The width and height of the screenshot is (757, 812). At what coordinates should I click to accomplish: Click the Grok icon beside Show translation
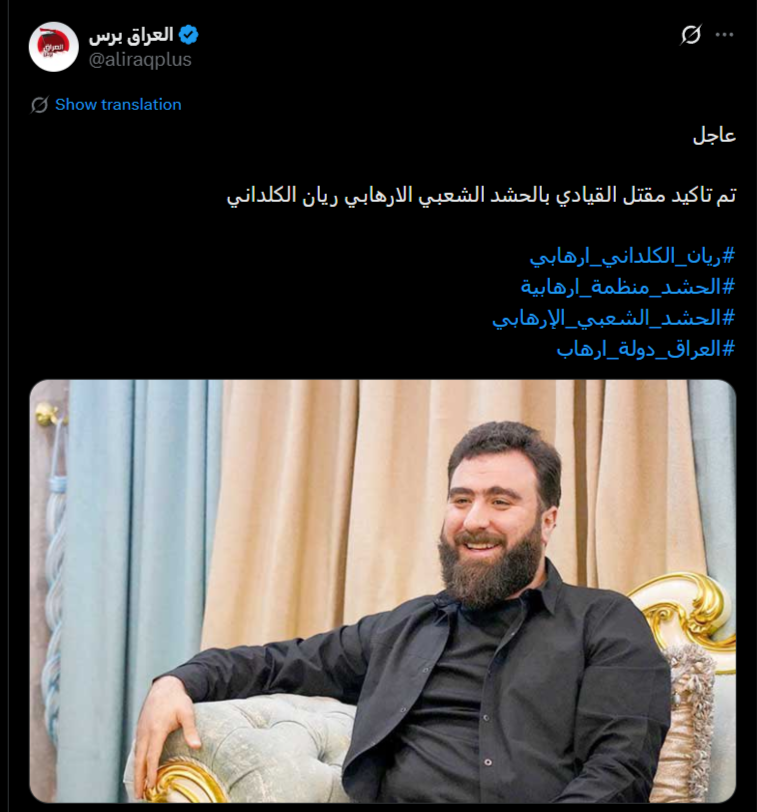point(39,105)
